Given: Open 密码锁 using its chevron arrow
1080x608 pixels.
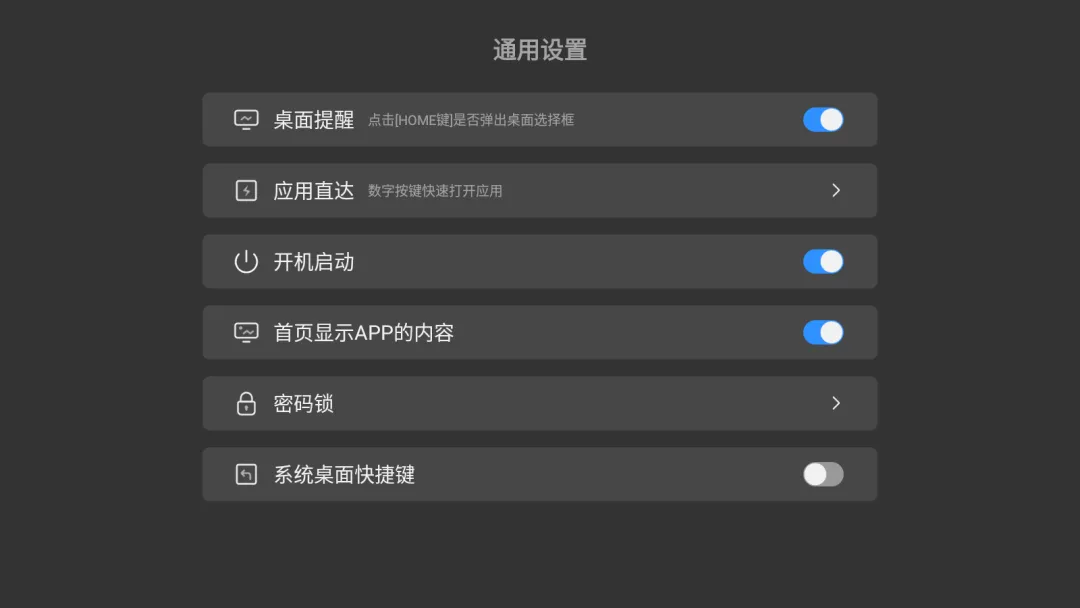Looking at the screenshot, I should coord(836,404).
